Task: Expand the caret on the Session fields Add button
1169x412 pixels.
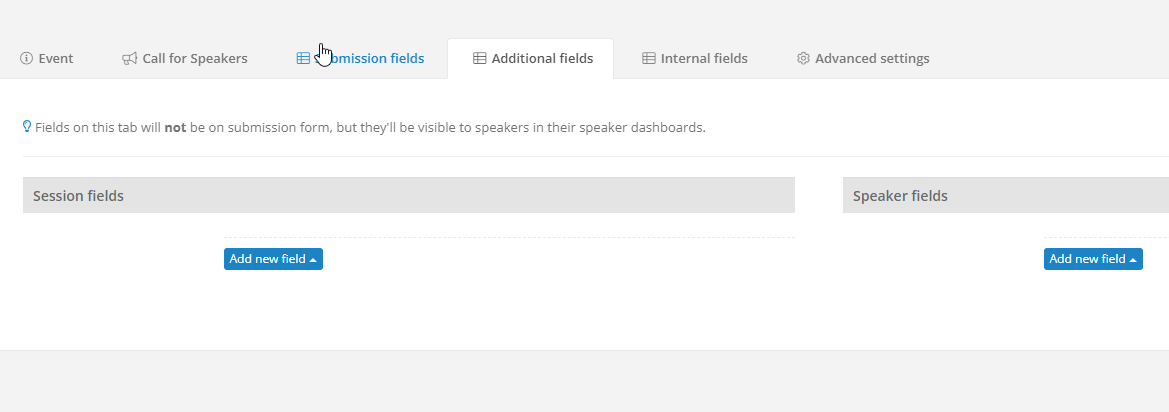Action: click(x=313, y=259)
